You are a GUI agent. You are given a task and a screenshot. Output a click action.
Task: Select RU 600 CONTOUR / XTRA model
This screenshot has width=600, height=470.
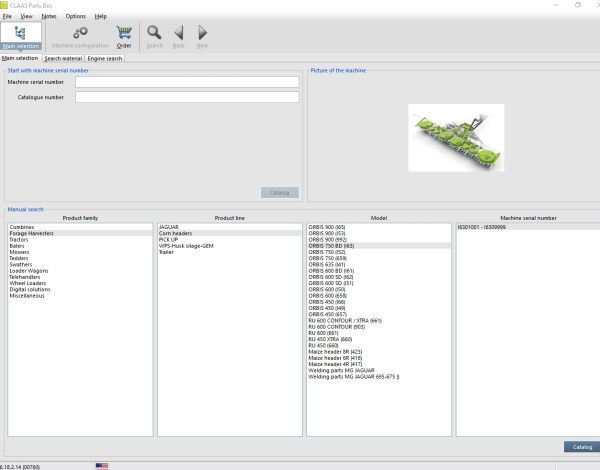[x=379, y=320]
